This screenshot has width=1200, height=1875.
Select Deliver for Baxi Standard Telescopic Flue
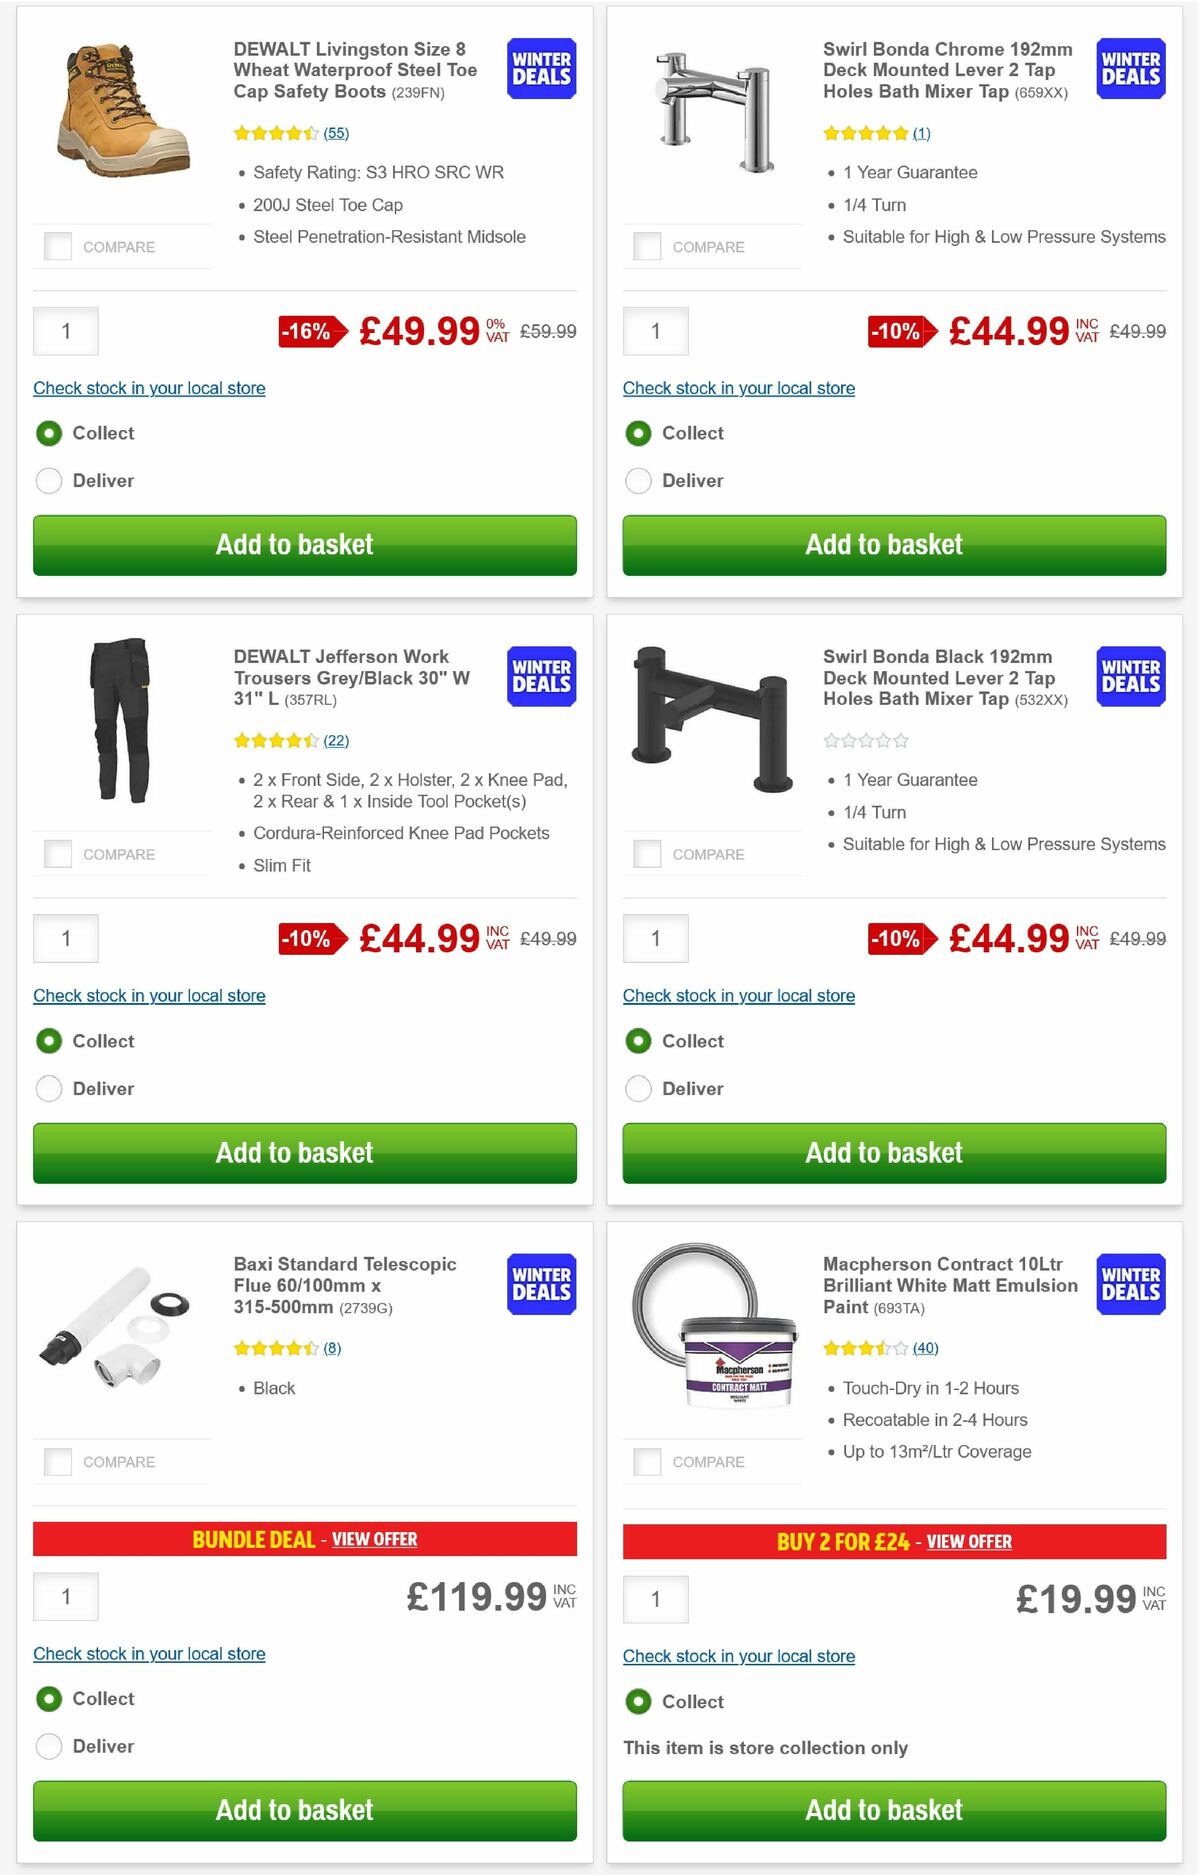pos(48,1746)
